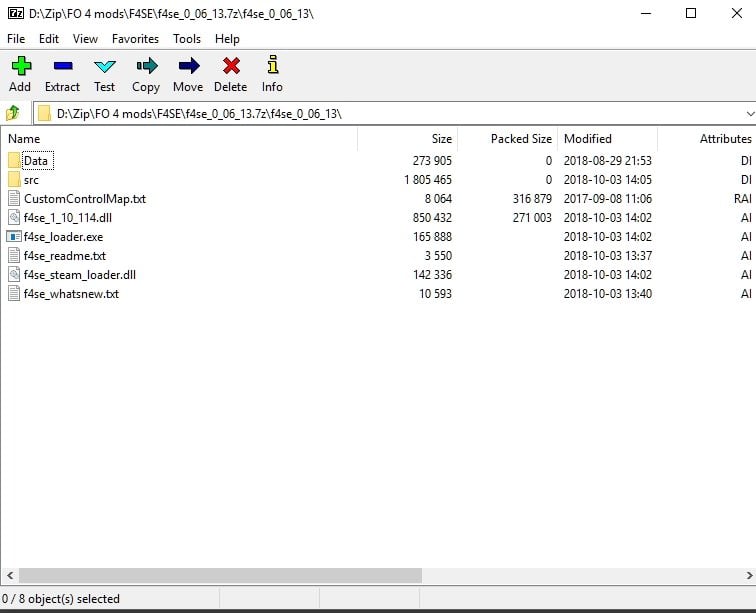This screenshot has width=756, height=613.
Task: Click size value 1 805 465
Action: (x=428, y=180)
